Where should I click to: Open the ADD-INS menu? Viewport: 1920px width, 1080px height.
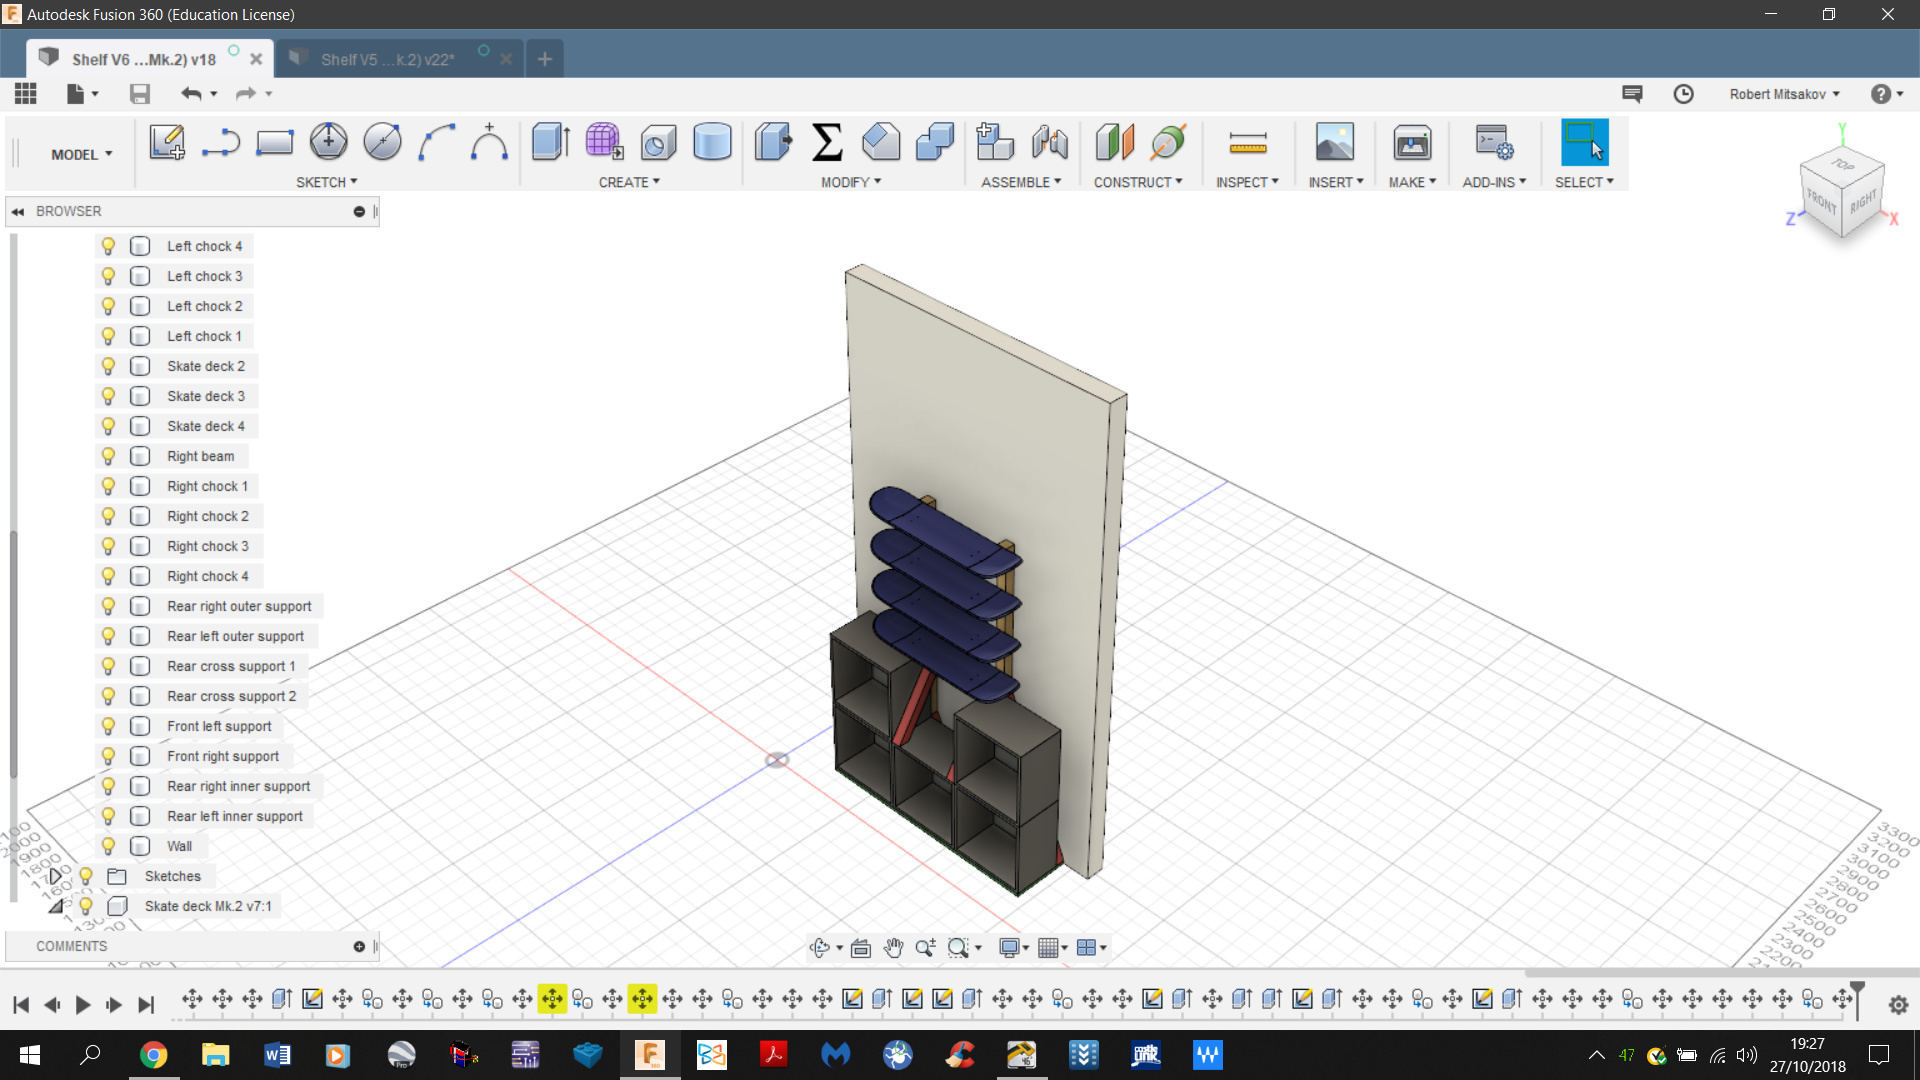pos(1494,182)
